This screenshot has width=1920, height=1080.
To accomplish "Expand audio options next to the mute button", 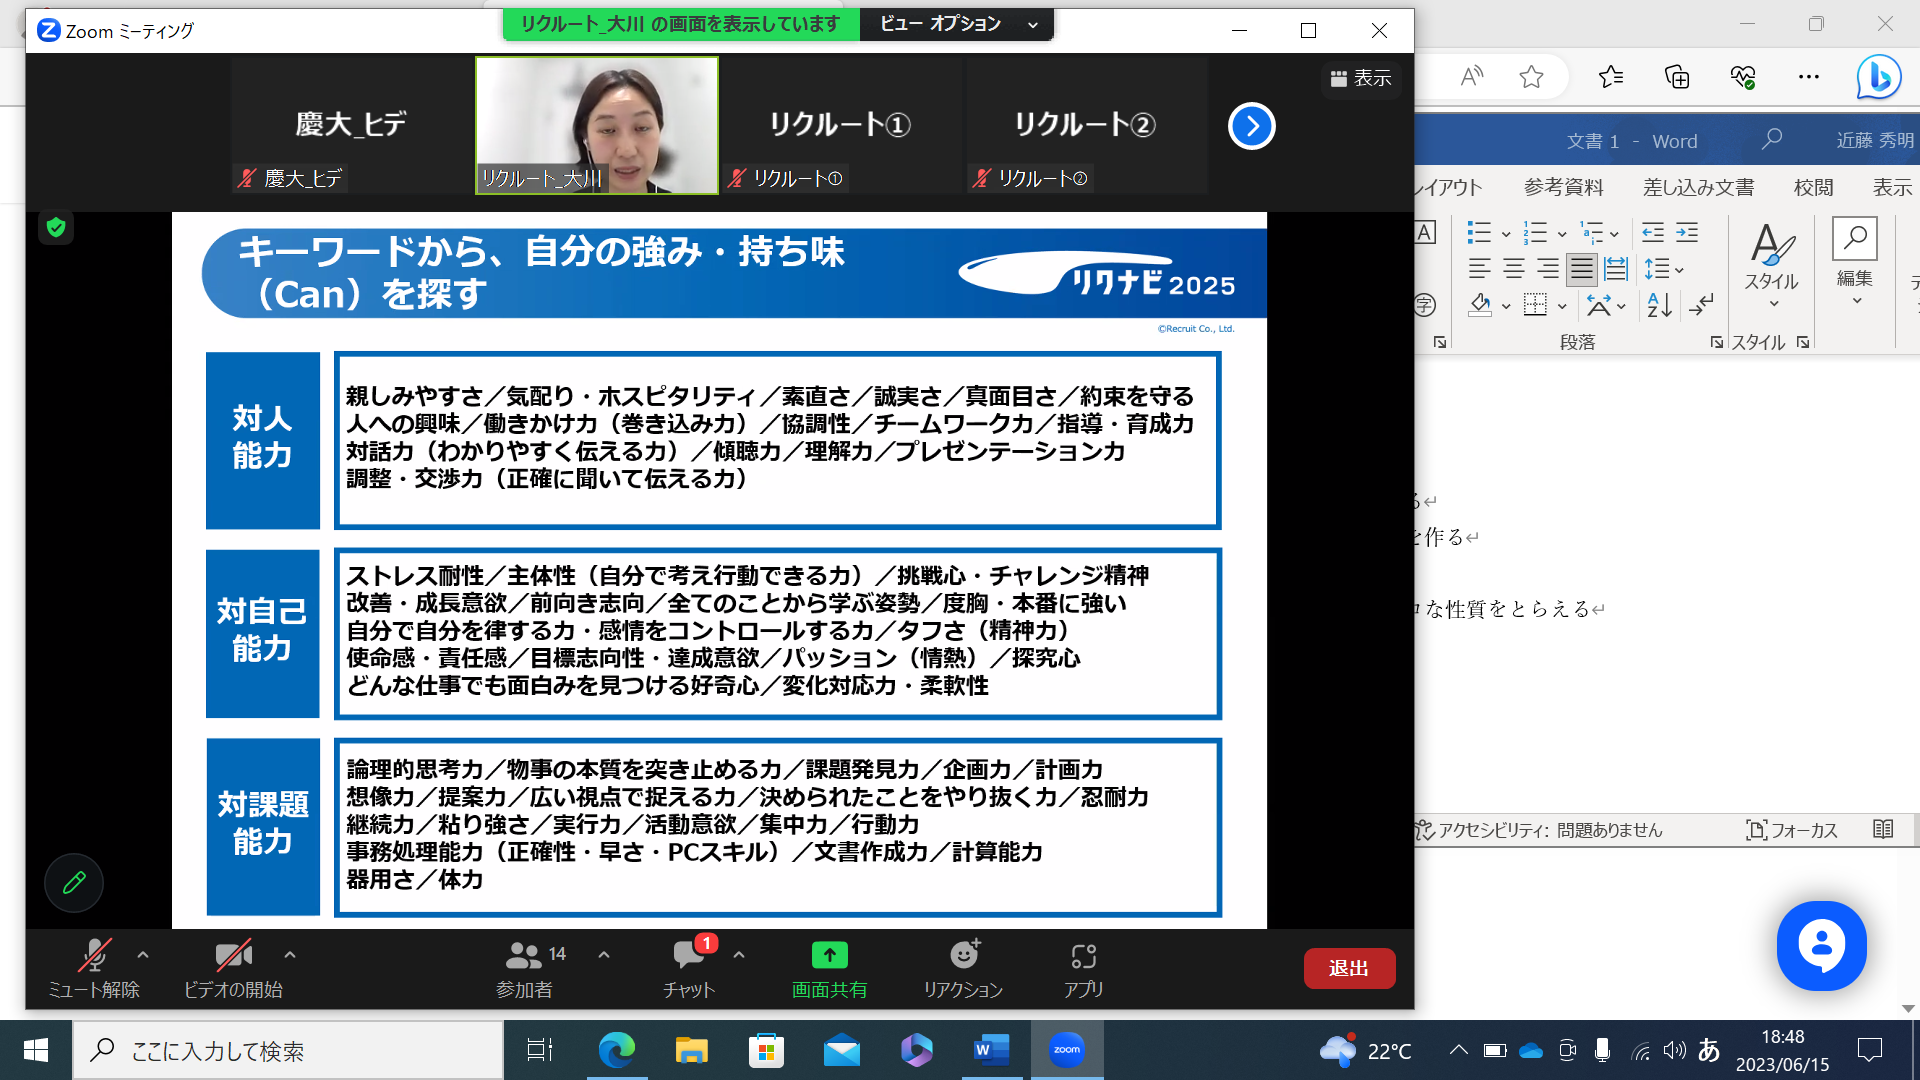I will 141,954.
